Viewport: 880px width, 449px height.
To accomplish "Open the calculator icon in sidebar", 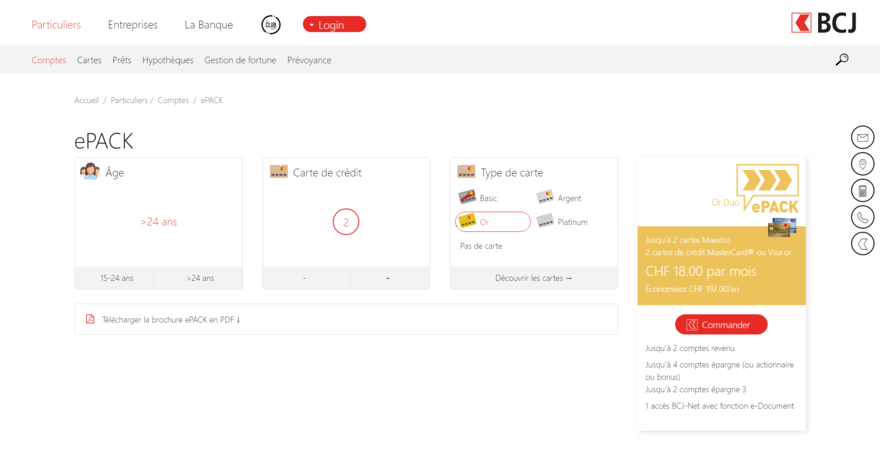I will coord(863,191).
